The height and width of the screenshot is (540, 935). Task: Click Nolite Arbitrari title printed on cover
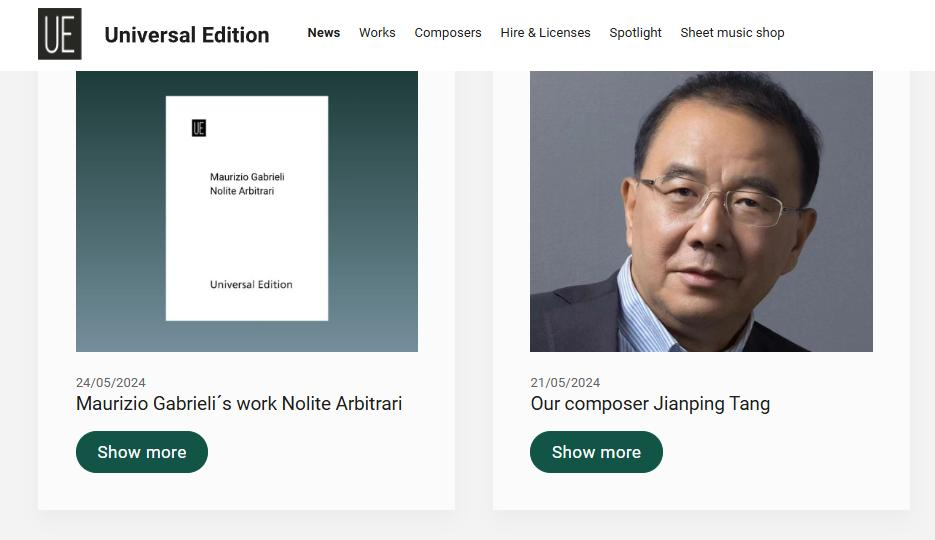242,191
